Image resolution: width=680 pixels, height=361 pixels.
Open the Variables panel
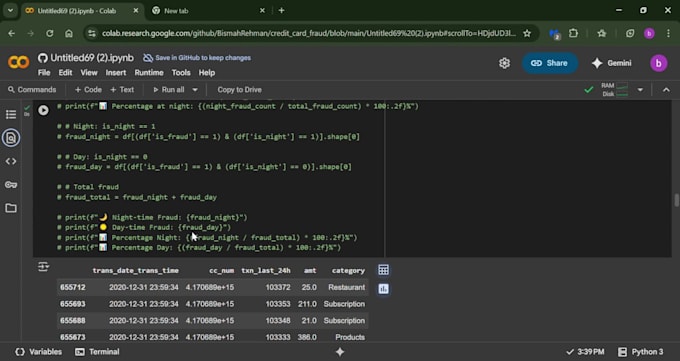(38, 352)
